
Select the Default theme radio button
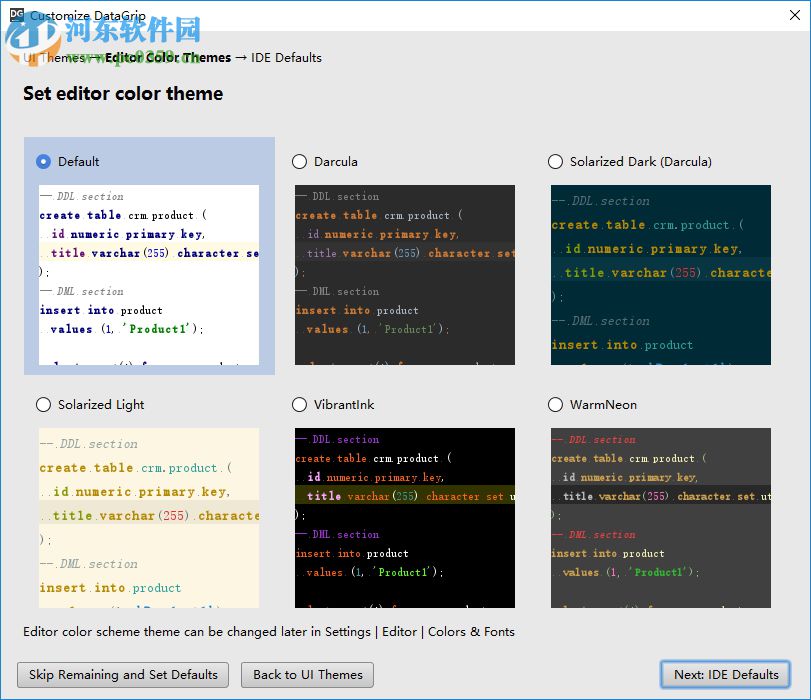click(x=42, y=161)
